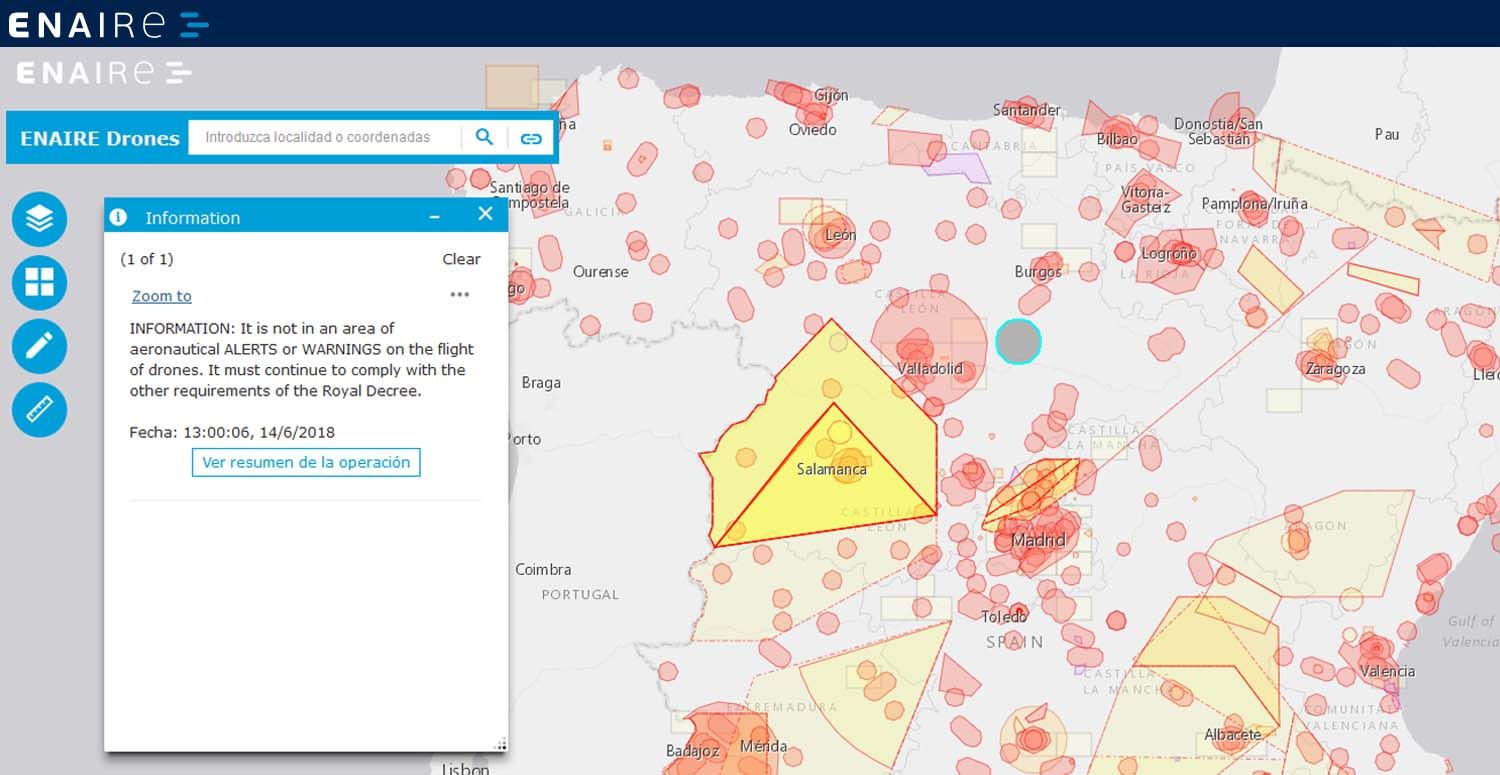The width and height of the screenshot is (1500, 775).
Task: Click the SPAIN country label
Action: 1015,643
